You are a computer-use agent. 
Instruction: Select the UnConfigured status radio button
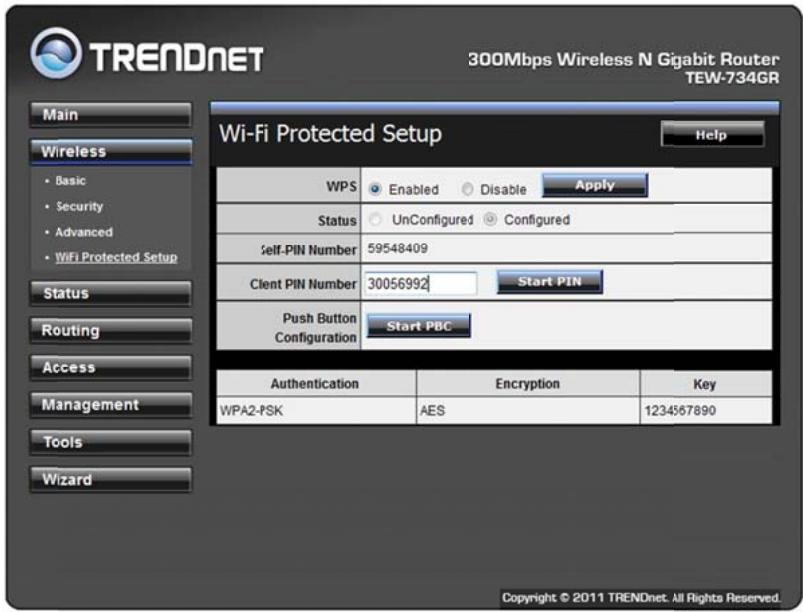pyautogui.click(x=375, y=220)
